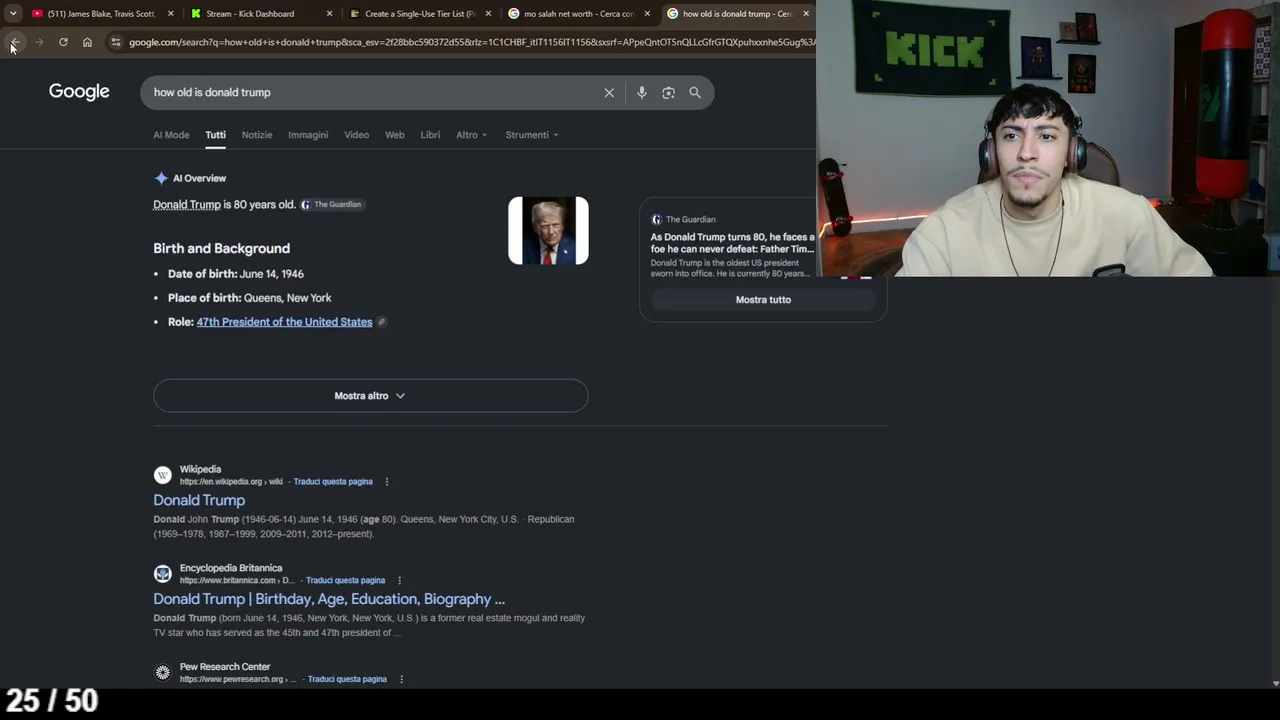Click the link icon after 47th President
The width and height of the screenshot is (1280, 720).
coord(381,322)
